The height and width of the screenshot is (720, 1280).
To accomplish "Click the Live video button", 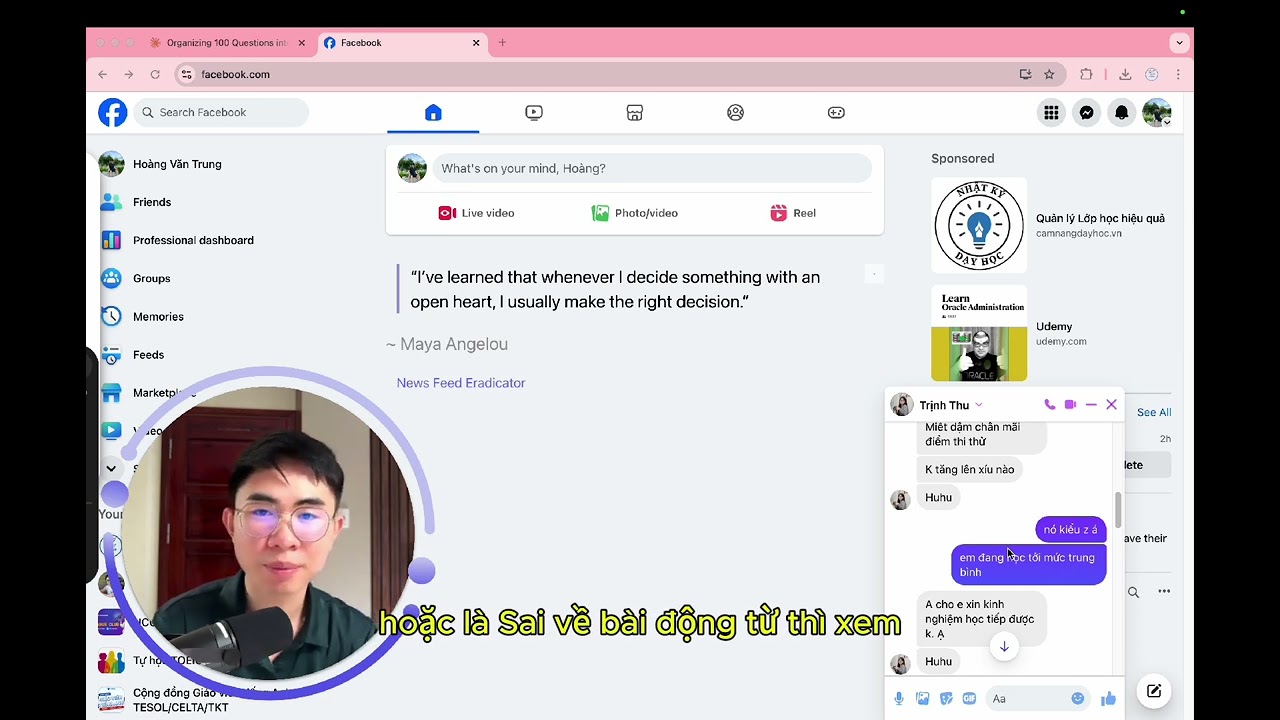I will tap(476, 213).
